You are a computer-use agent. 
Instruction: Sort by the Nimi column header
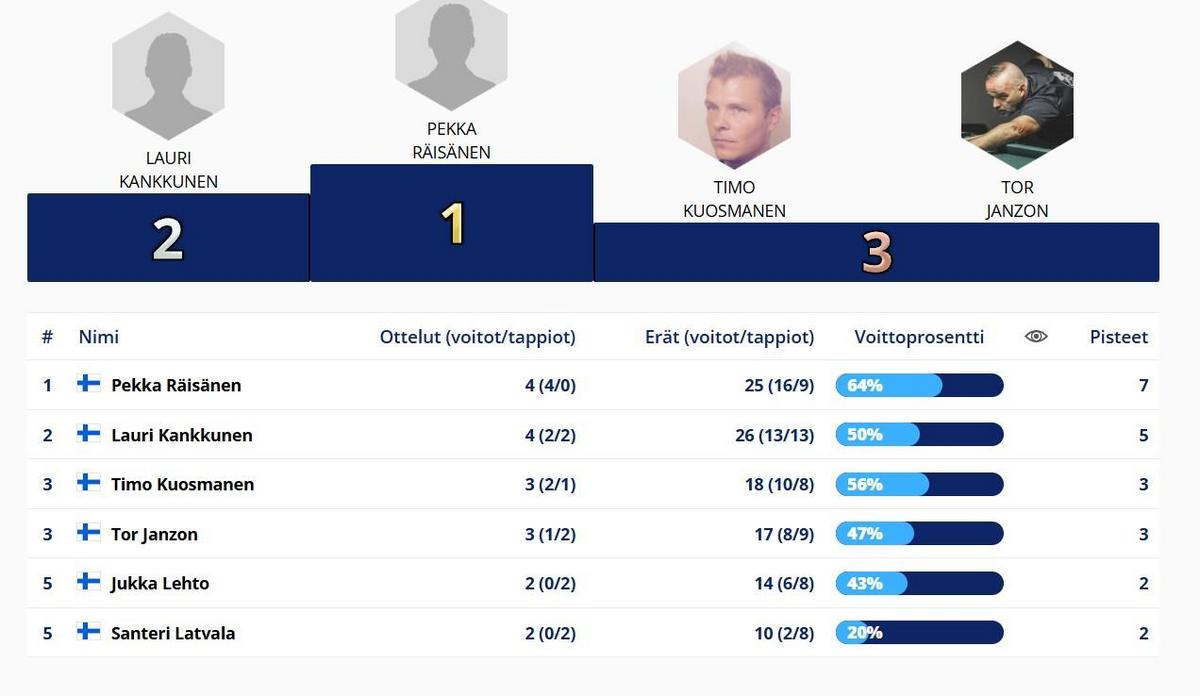click(x=98, y=337)
